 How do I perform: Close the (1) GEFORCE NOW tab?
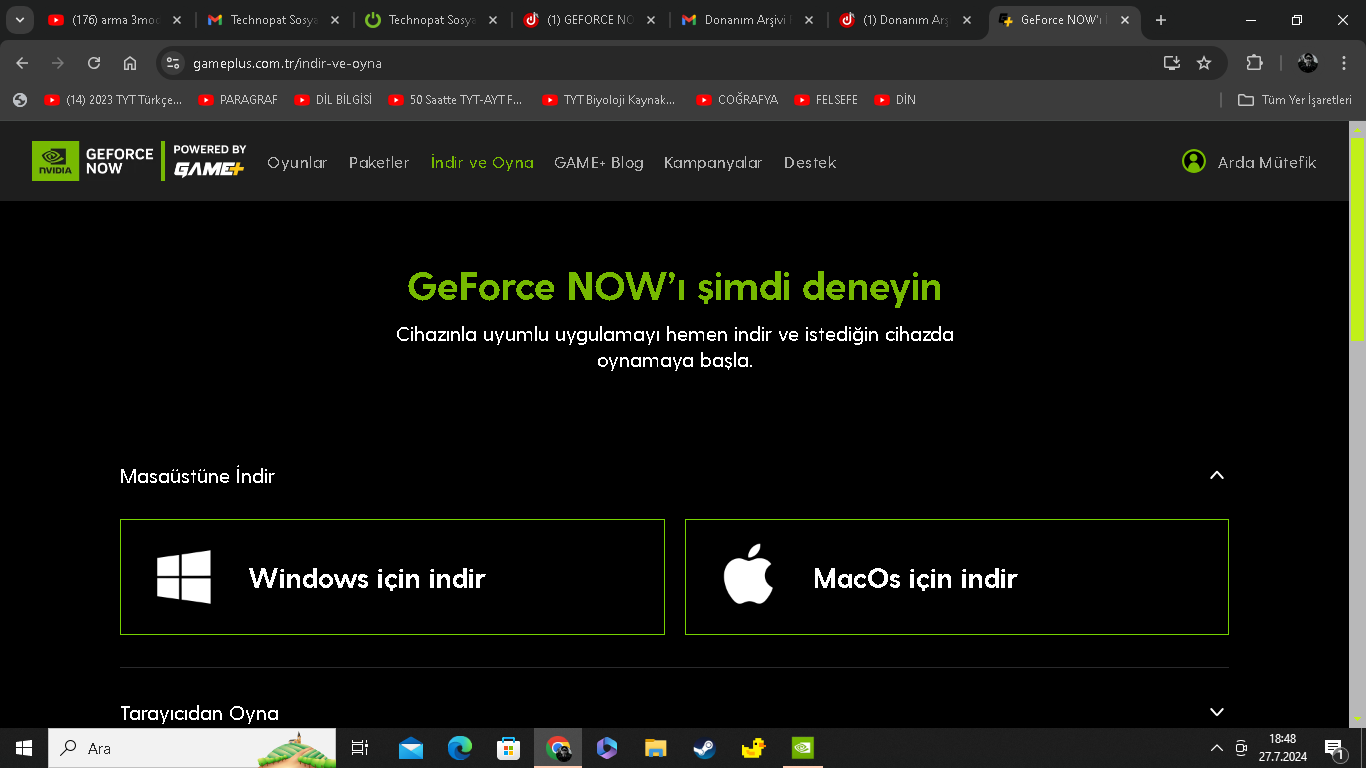coord(651,20)
